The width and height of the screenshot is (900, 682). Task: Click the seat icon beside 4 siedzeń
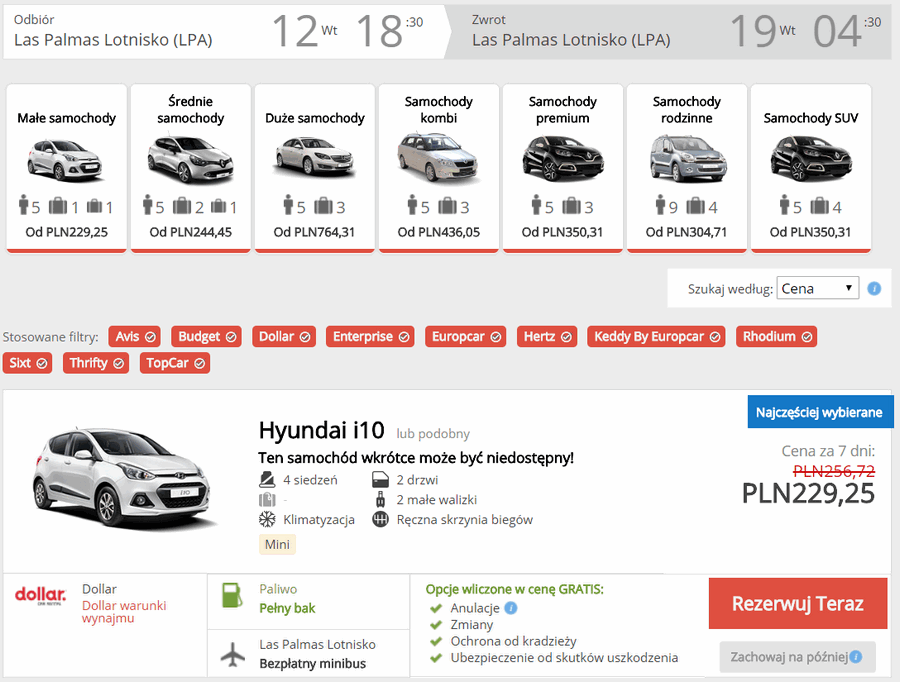coord(267,479)
